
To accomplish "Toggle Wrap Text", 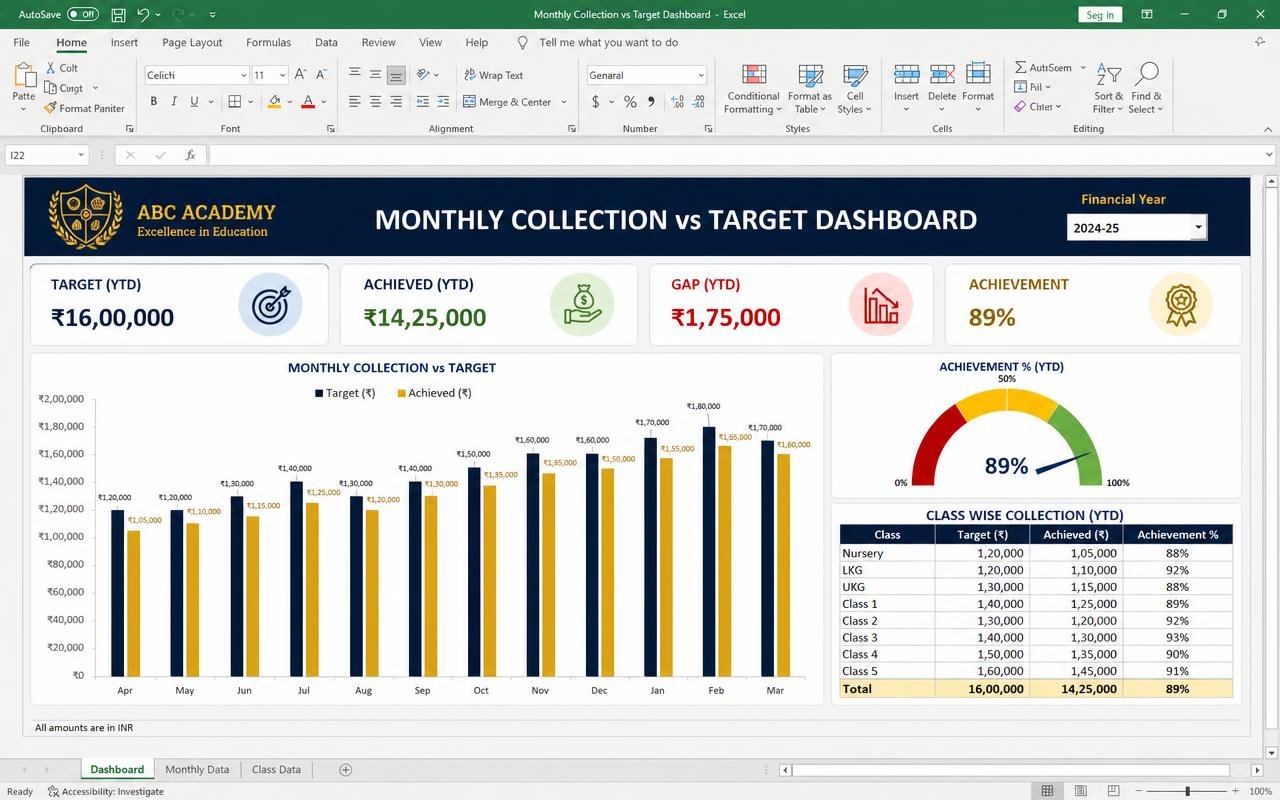I will (x=493, y=75).
